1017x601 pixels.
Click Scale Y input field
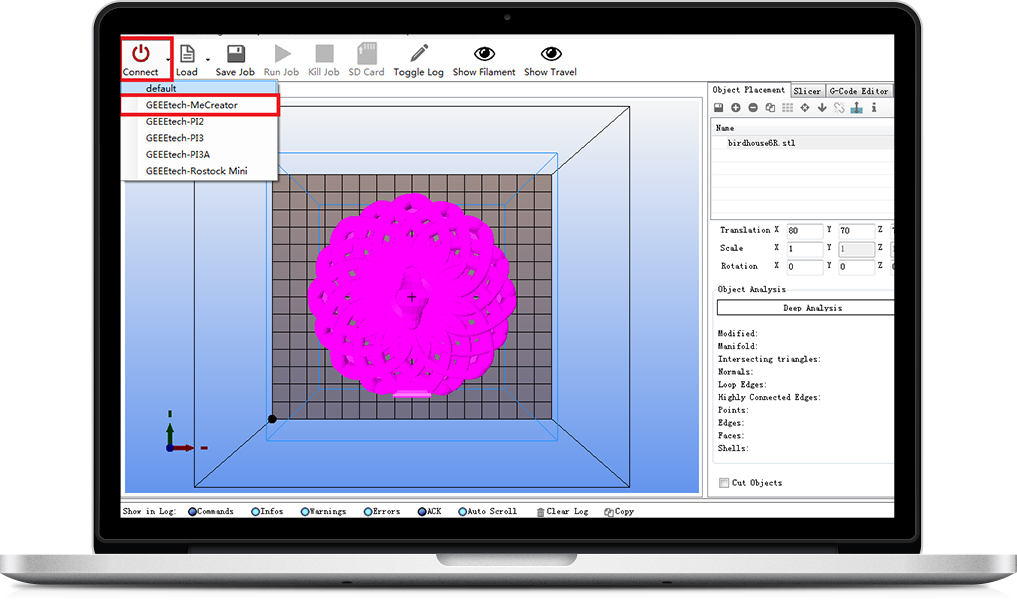pyautogui.click(x=856, y=248)
